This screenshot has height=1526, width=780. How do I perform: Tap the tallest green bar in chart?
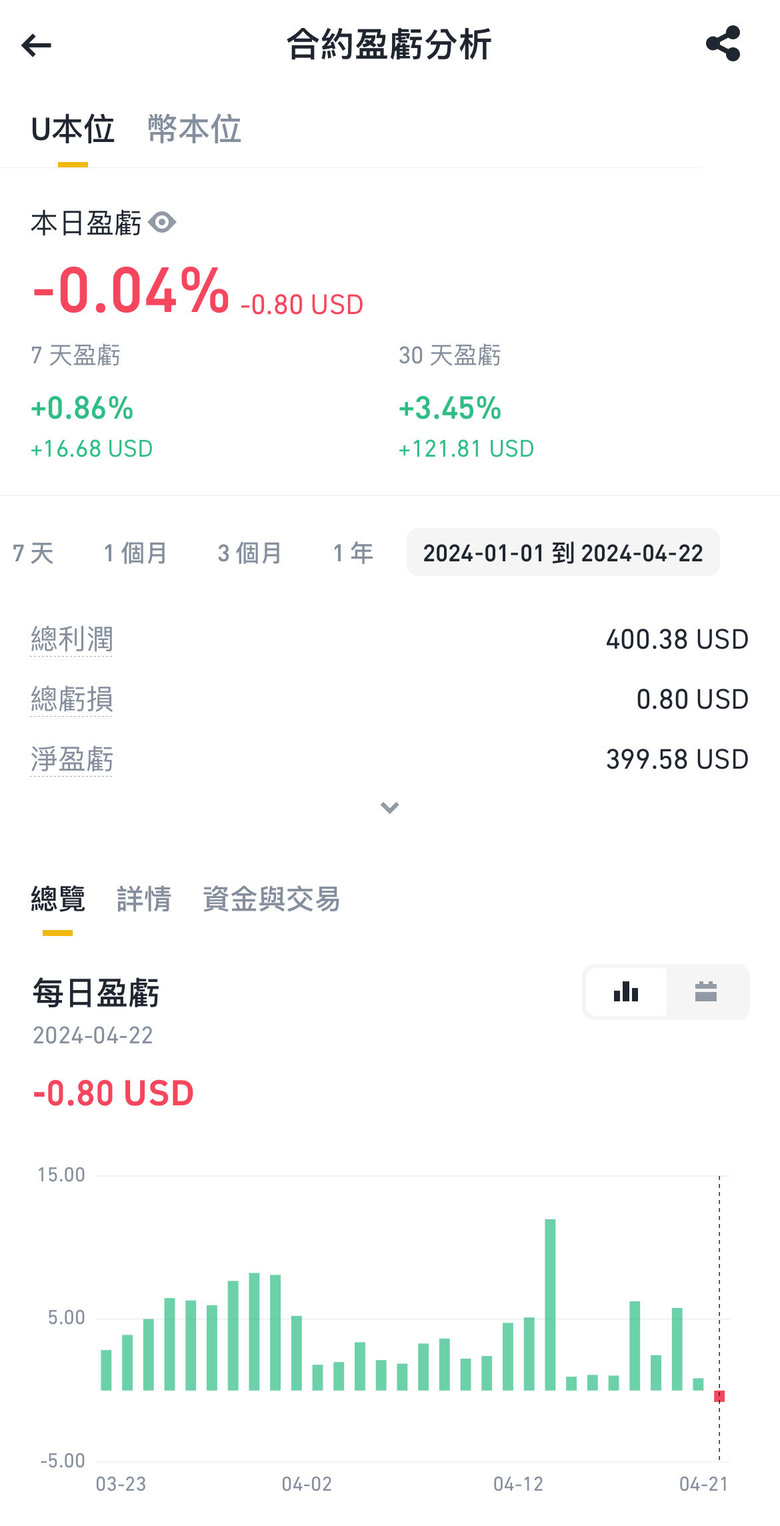550,1300
